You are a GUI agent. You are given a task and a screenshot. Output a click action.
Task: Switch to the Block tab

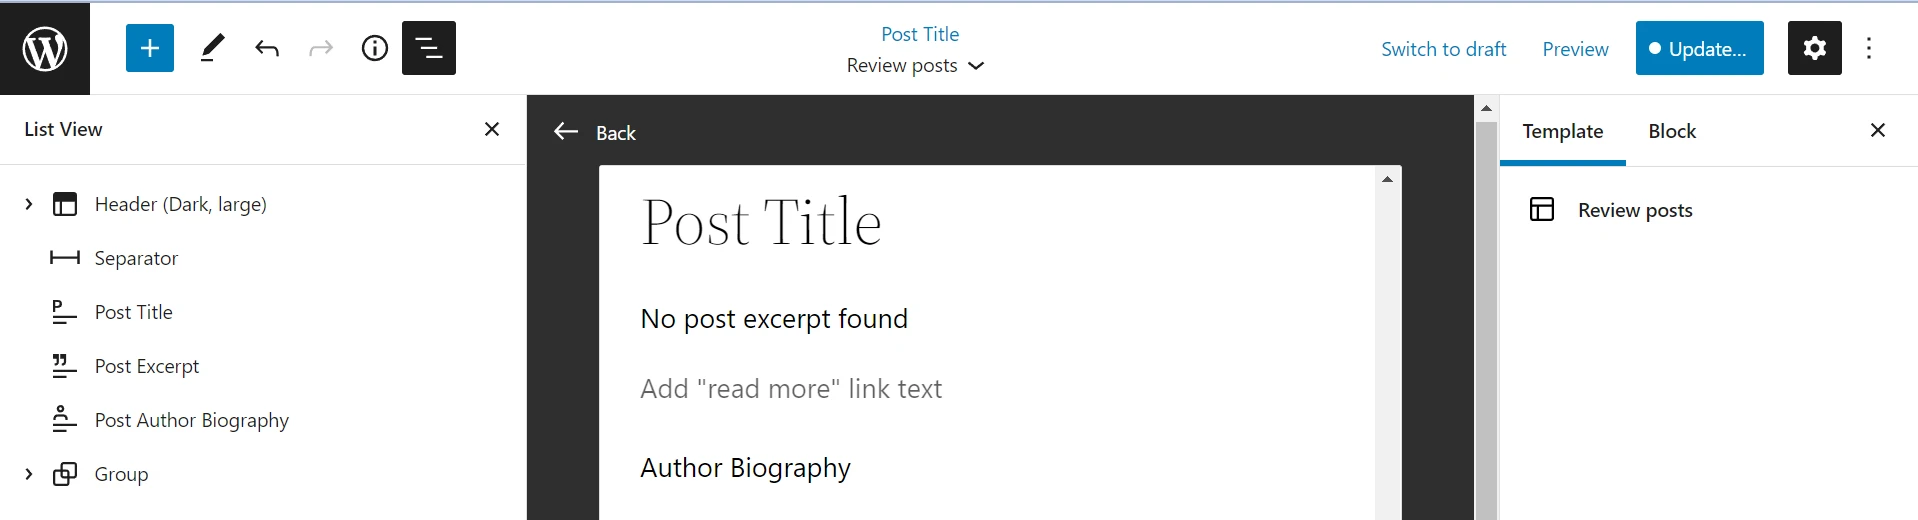[1672, 131]
